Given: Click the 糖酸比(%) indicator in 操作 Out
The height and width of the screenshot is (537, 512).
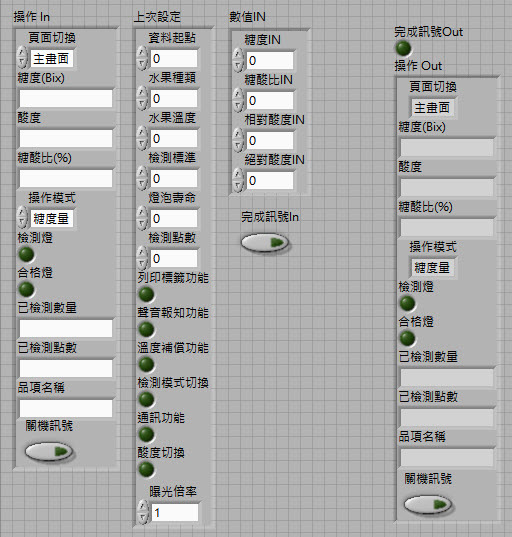Looking at the screenshot, I should (447, 227).
